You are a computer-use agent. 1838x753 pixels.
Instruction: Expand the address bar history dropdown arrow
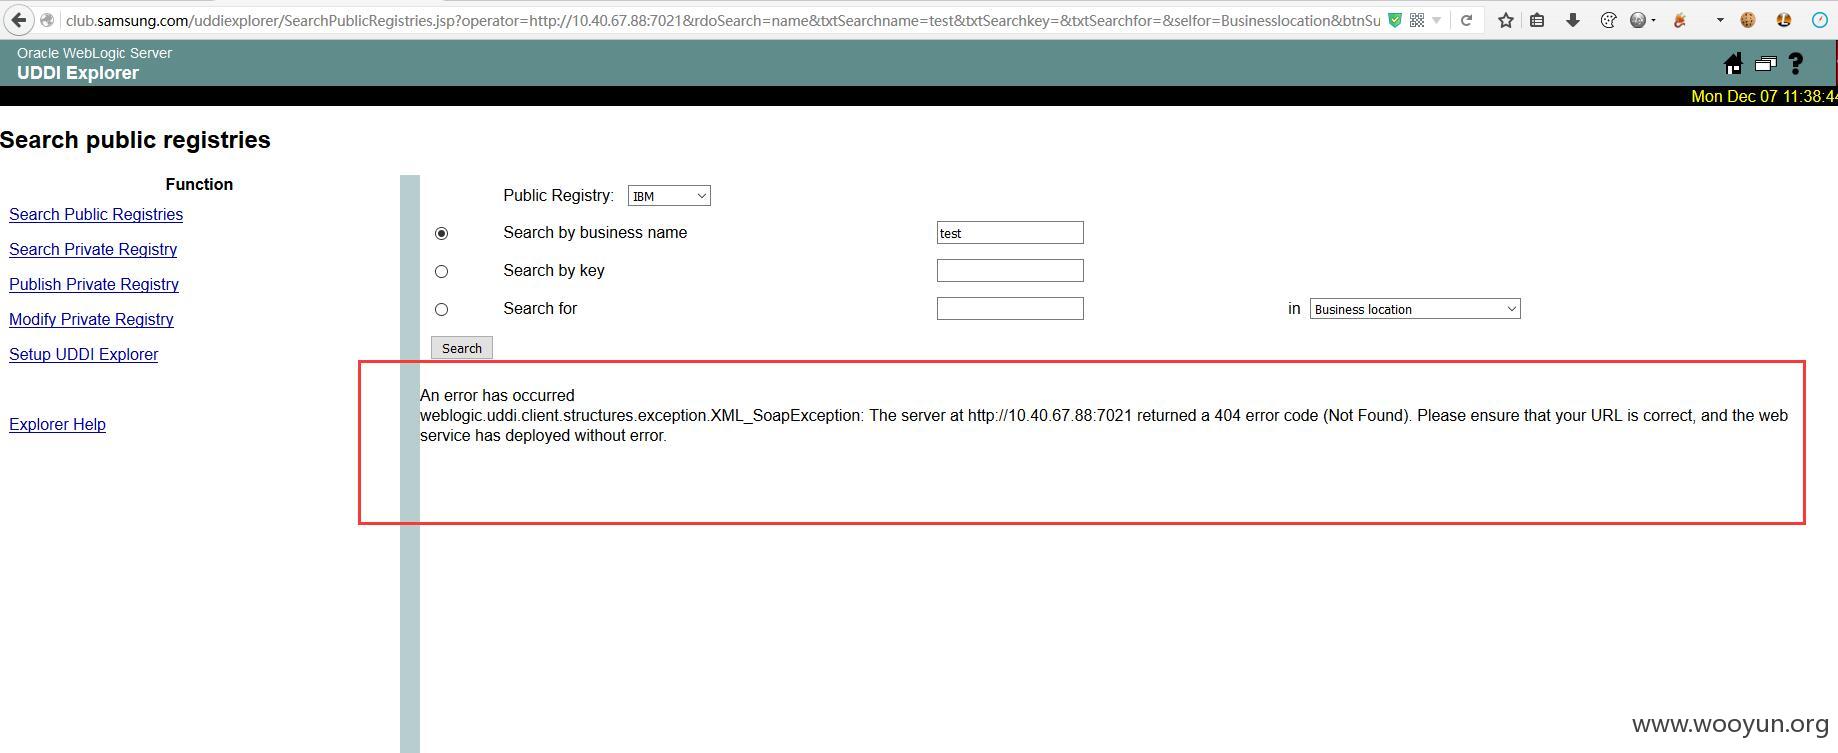[x=1437, y=20]
